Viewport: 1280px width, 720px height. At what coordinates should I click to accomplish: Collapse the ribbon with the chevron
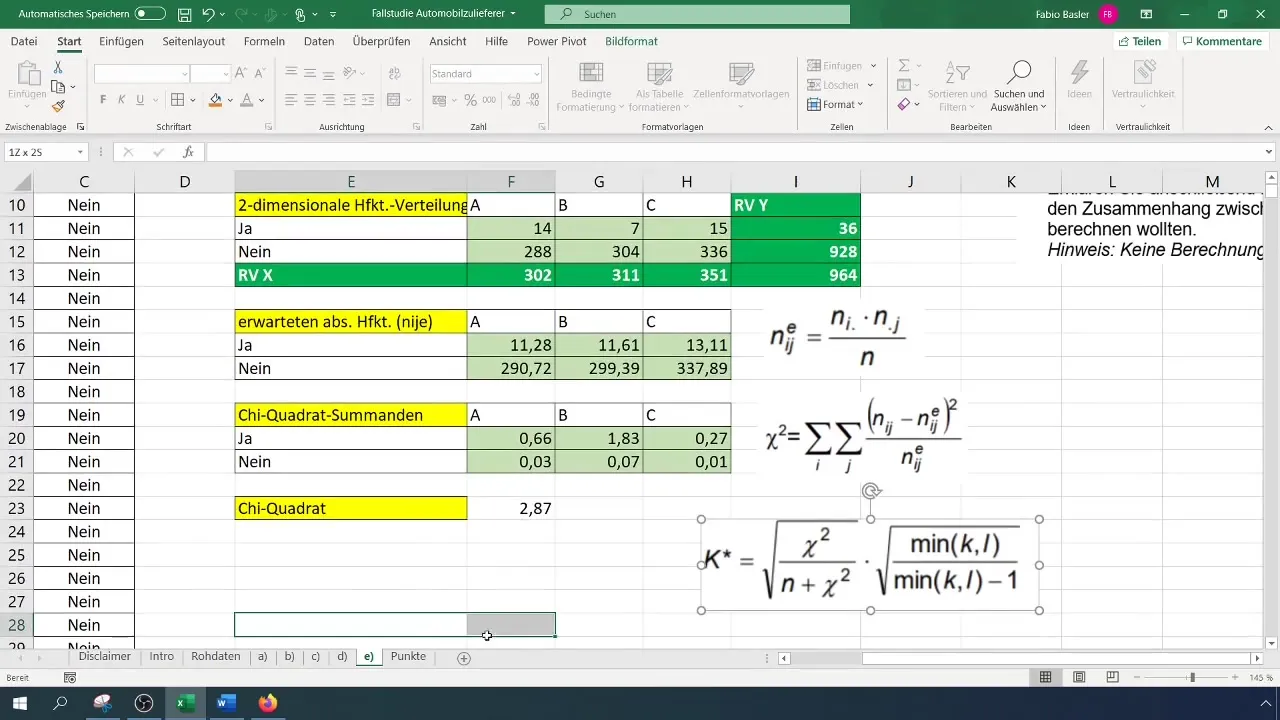[x=1268, y=127]
